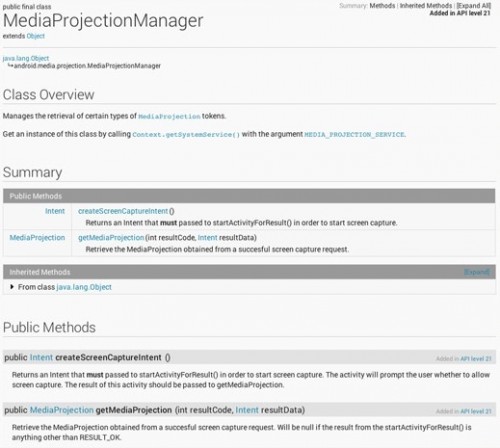The image size is (500, 448).
Task: Jump to Inherited Methods via top summary link
Action: click(x=426, y=6)
